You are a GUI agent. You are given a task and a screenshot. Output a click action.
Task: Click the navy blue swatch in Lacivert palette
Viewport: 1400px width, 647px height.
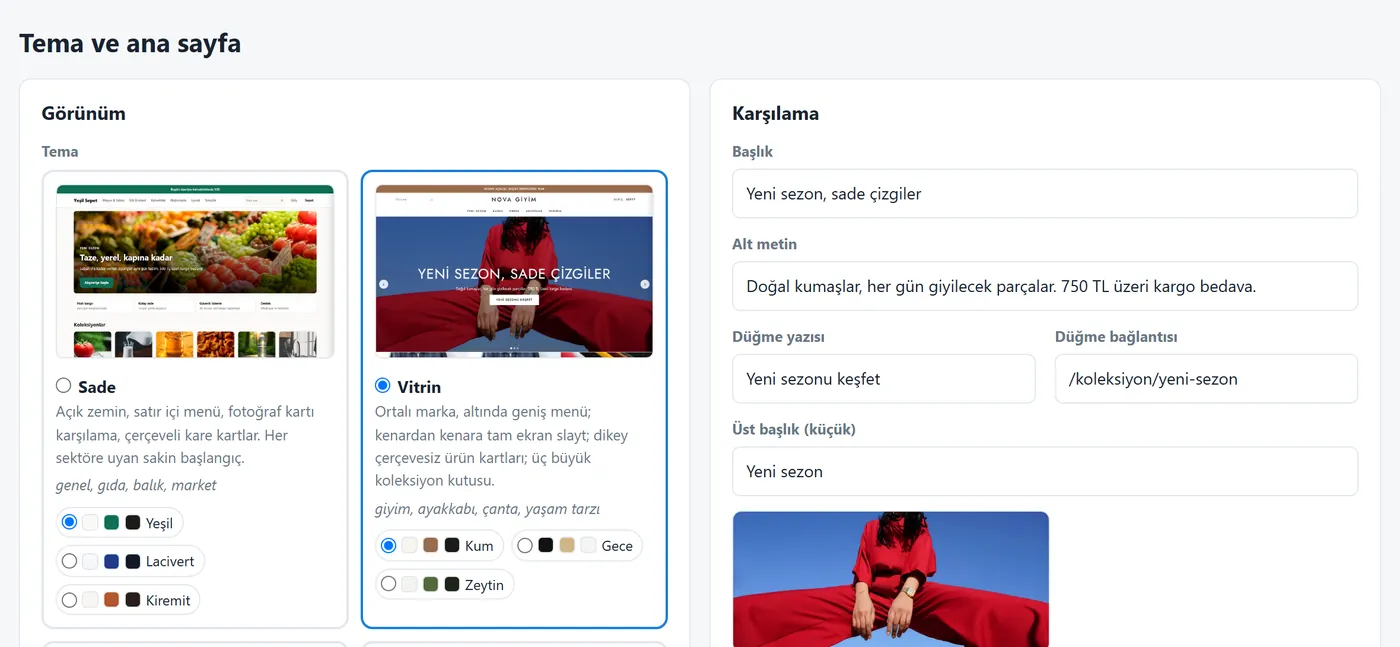tap(111, 561)
